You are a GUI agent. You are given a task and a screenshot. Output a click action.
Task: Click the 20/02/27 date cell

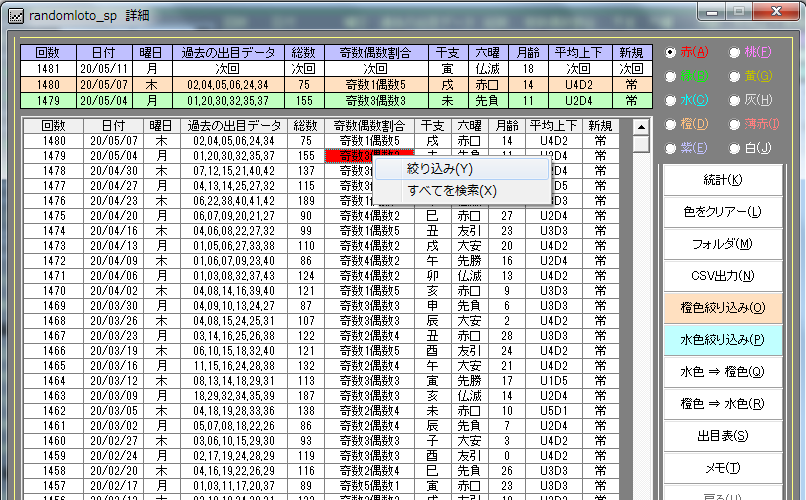pyautogui.click(x=114, y=441)
